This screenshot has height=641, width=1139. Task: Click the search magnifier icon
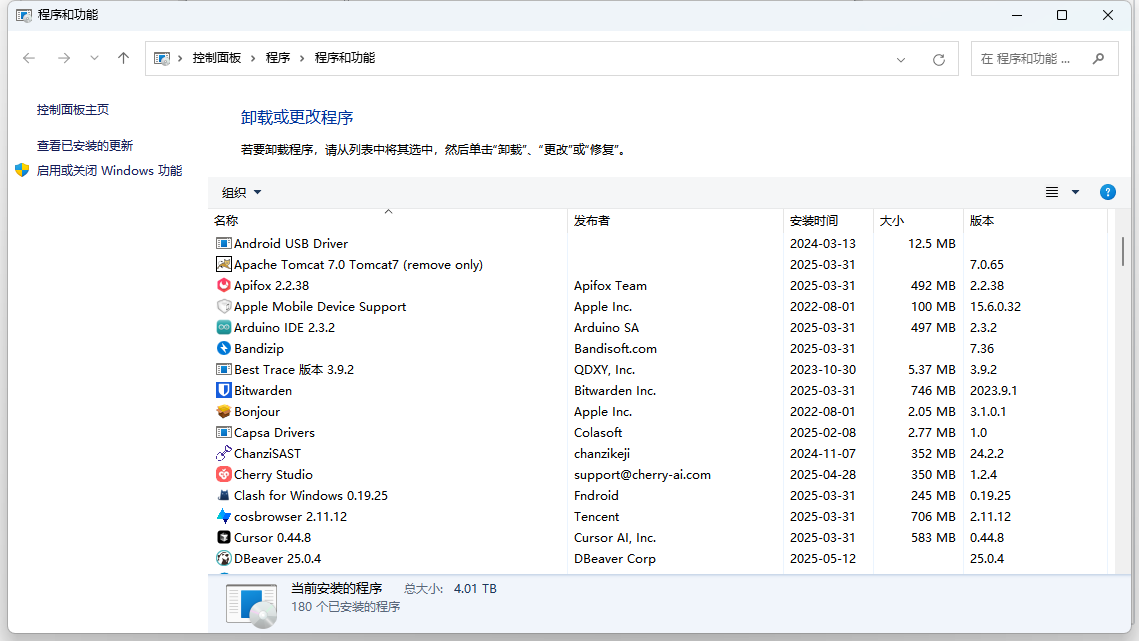click(1098, 58)
